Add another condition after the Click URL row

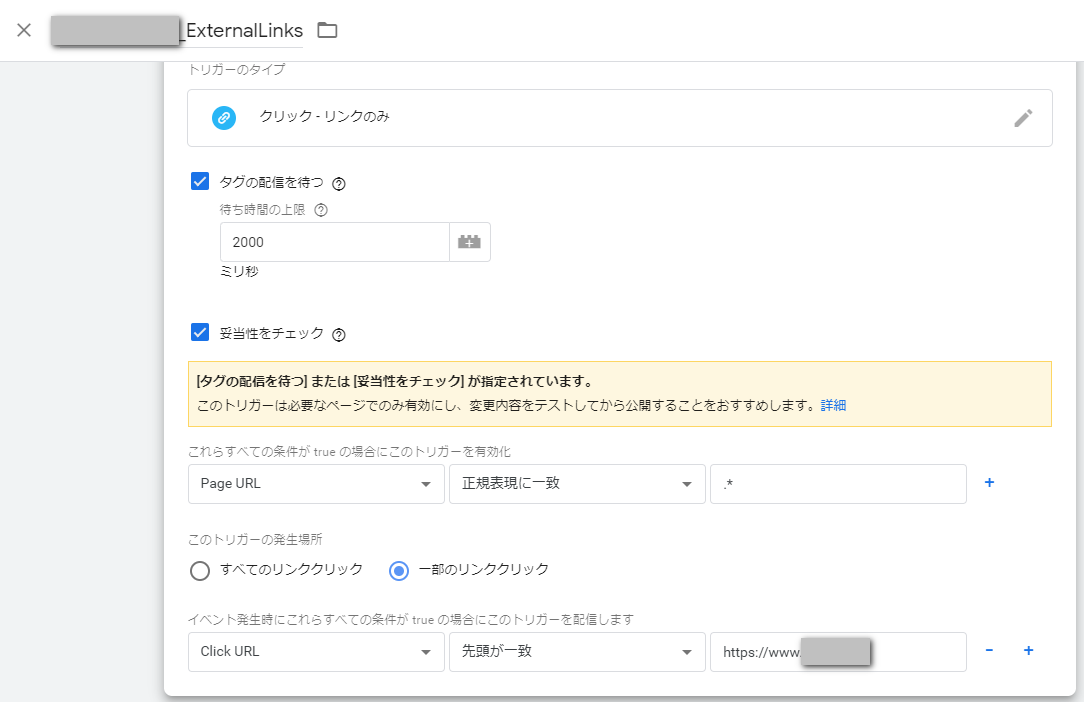click(x=1027, y=651)
